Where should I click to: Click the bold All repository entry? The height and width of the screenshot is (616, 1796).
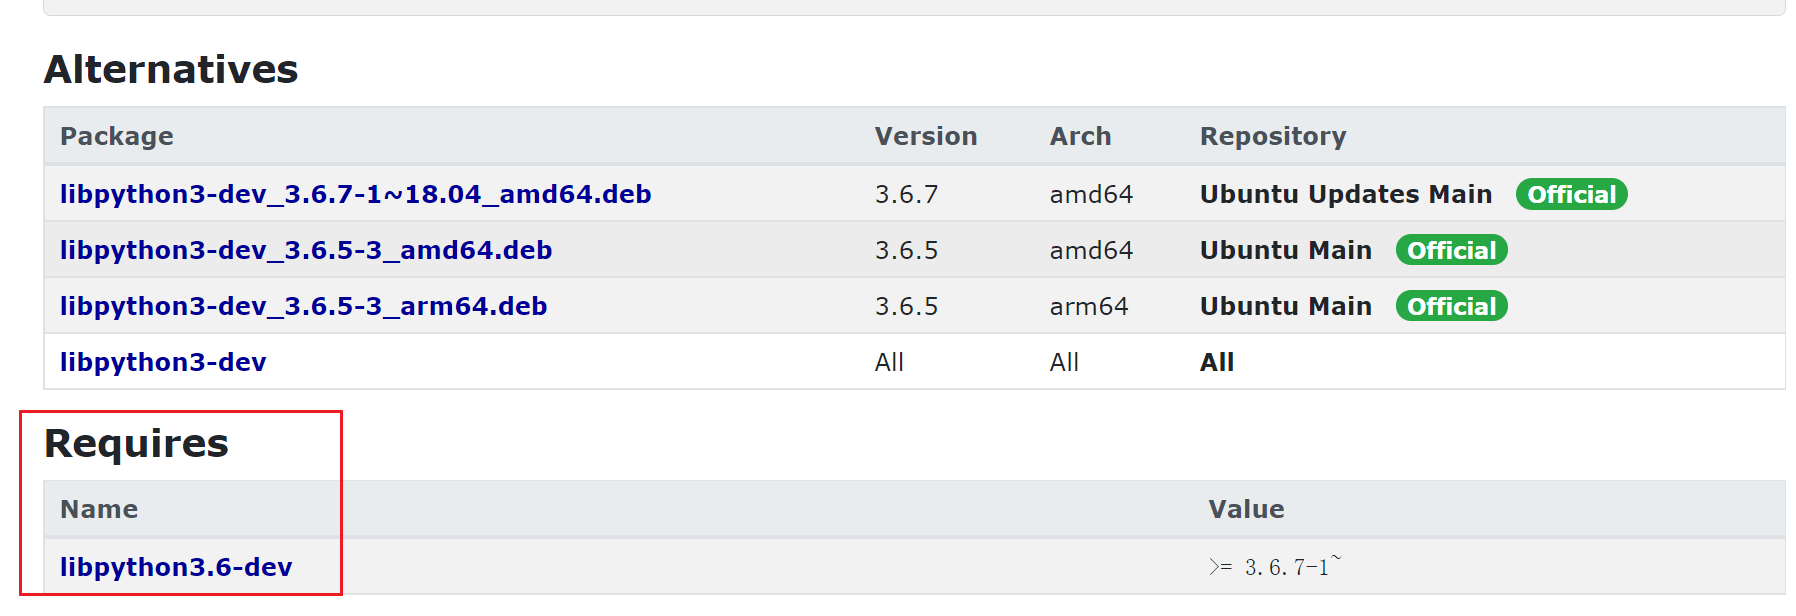[x=1216, y=362]
